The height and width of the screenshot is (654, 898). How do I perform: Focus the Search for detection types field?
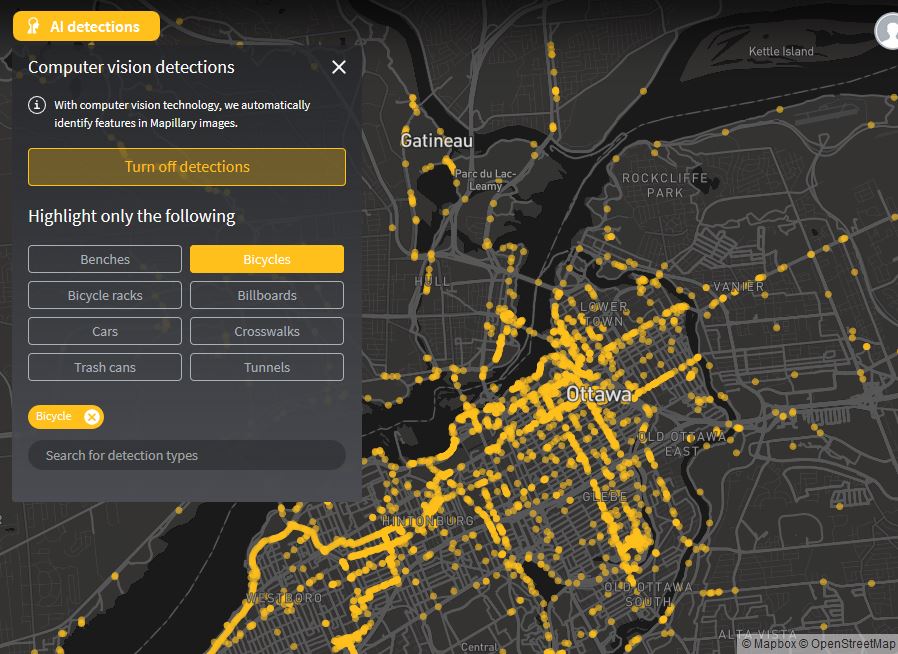(187, 455)
